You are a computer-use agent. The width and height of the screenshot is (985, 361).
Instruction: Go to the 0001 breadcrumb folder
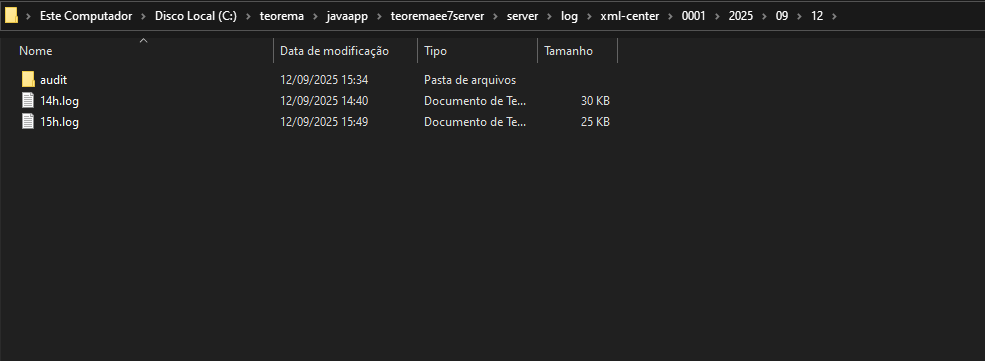(694, 16)
